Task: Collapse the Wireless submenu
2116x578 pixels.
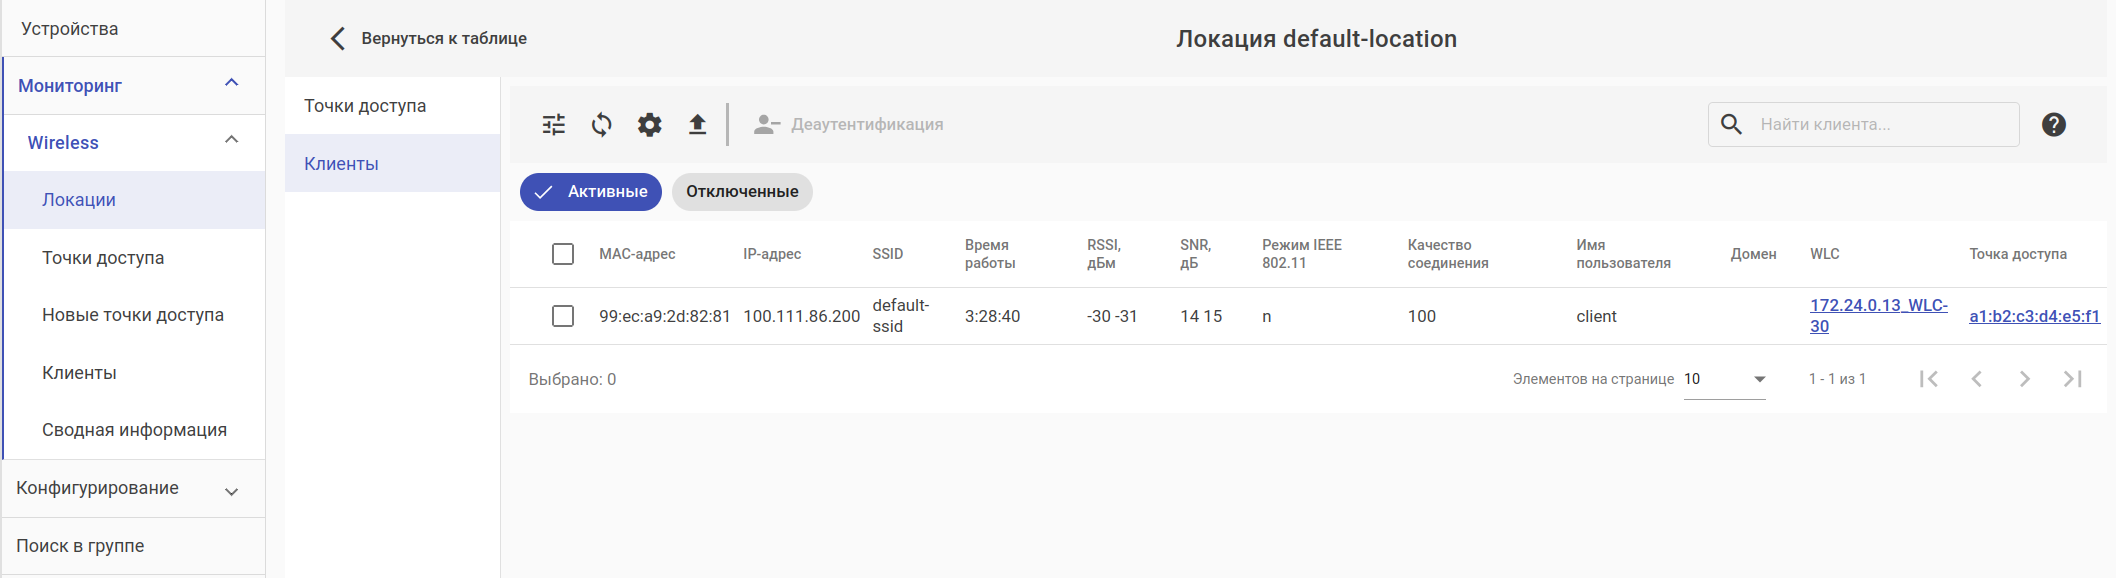Action: click(x=232, y=140)
